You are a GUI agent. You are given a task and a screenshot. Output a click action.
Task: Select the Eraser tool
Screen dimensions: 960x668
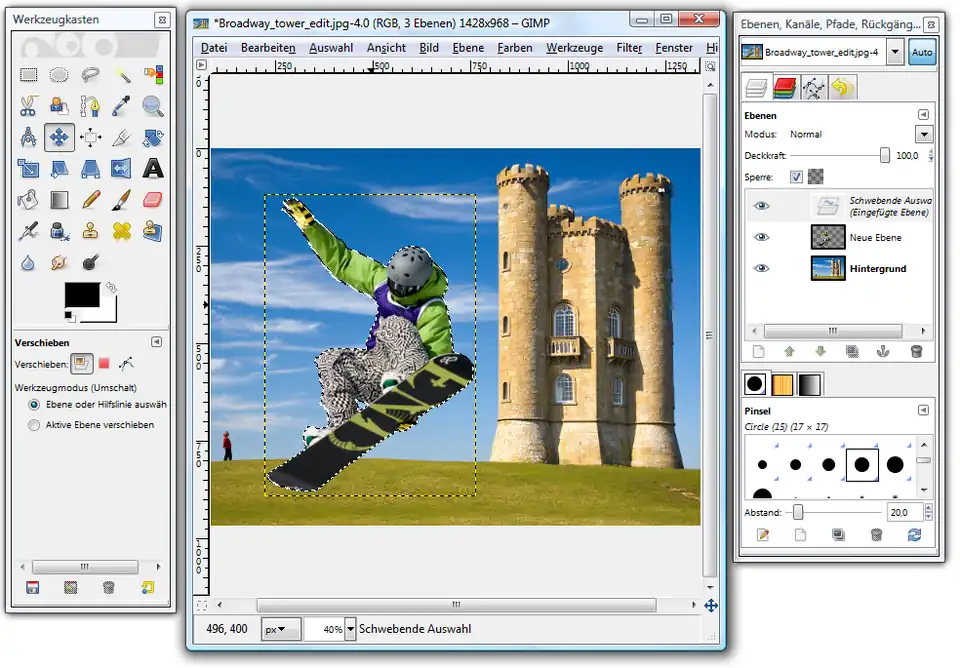(152, 199)
